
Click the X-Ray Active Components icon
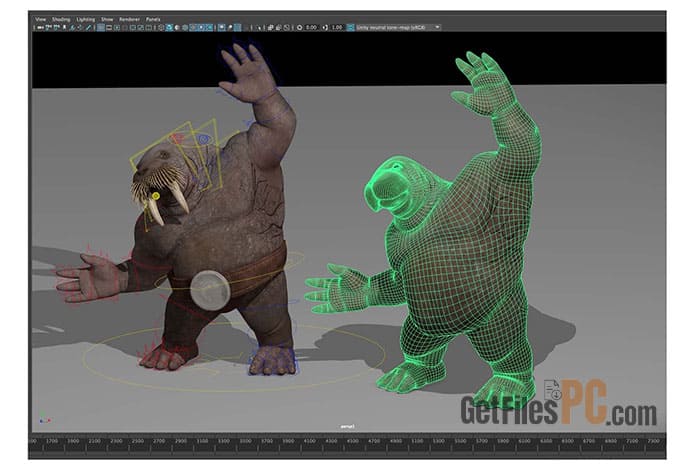279,28
